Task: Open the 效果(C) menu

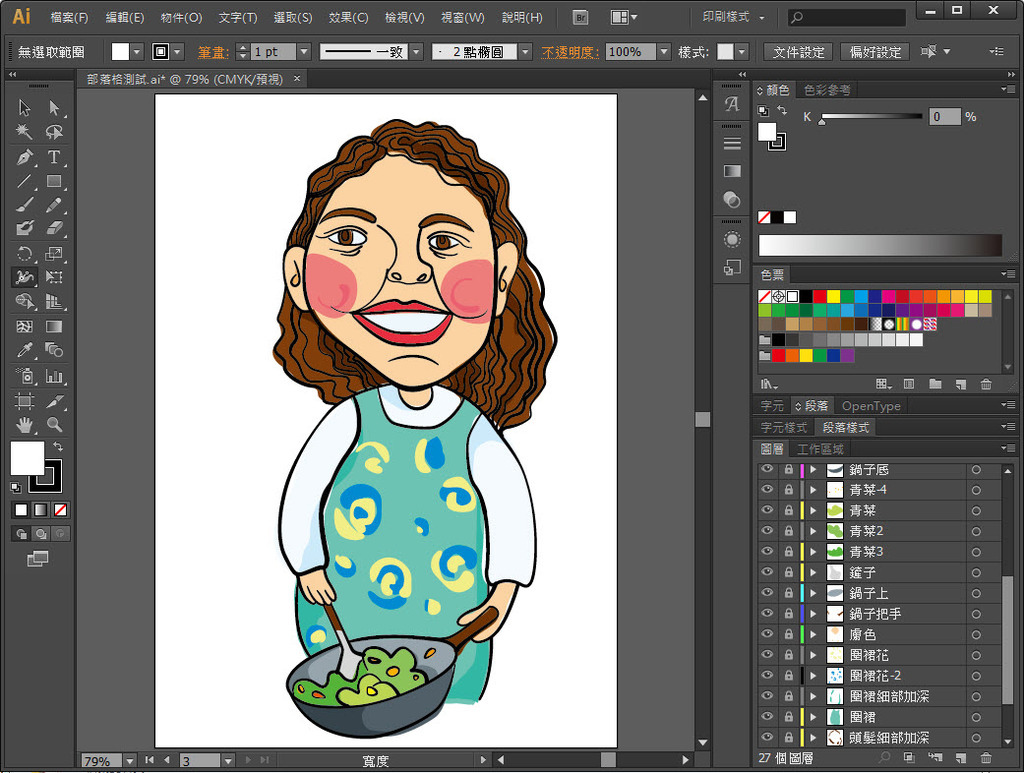Action: point(348,18)
